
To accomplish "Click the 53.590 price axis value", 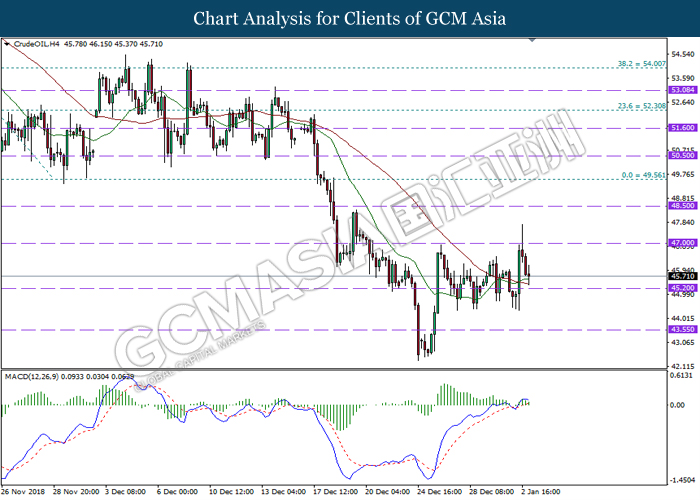I will click(683, 79).
